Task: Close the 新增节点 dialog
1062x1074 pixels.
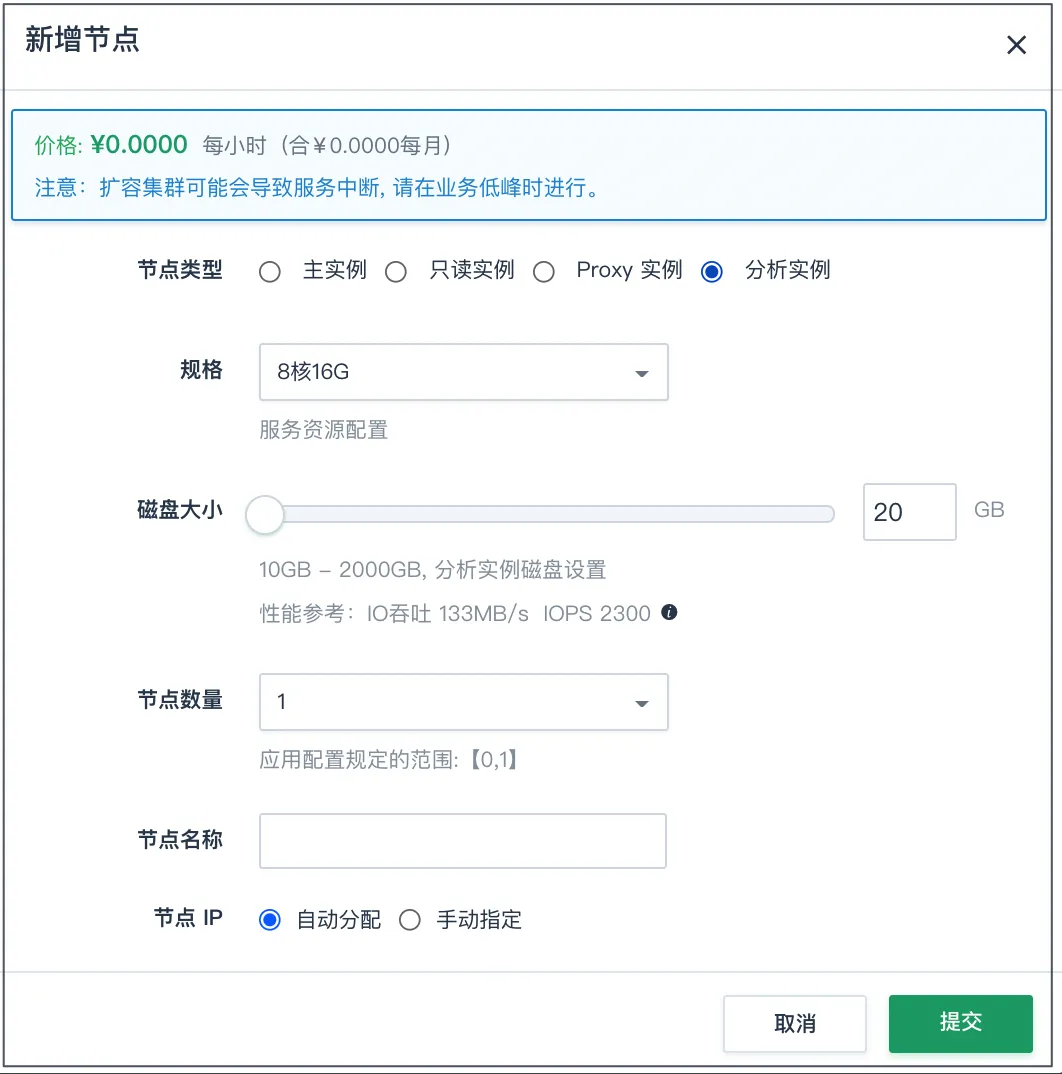Action: [x=1016, y=45]
